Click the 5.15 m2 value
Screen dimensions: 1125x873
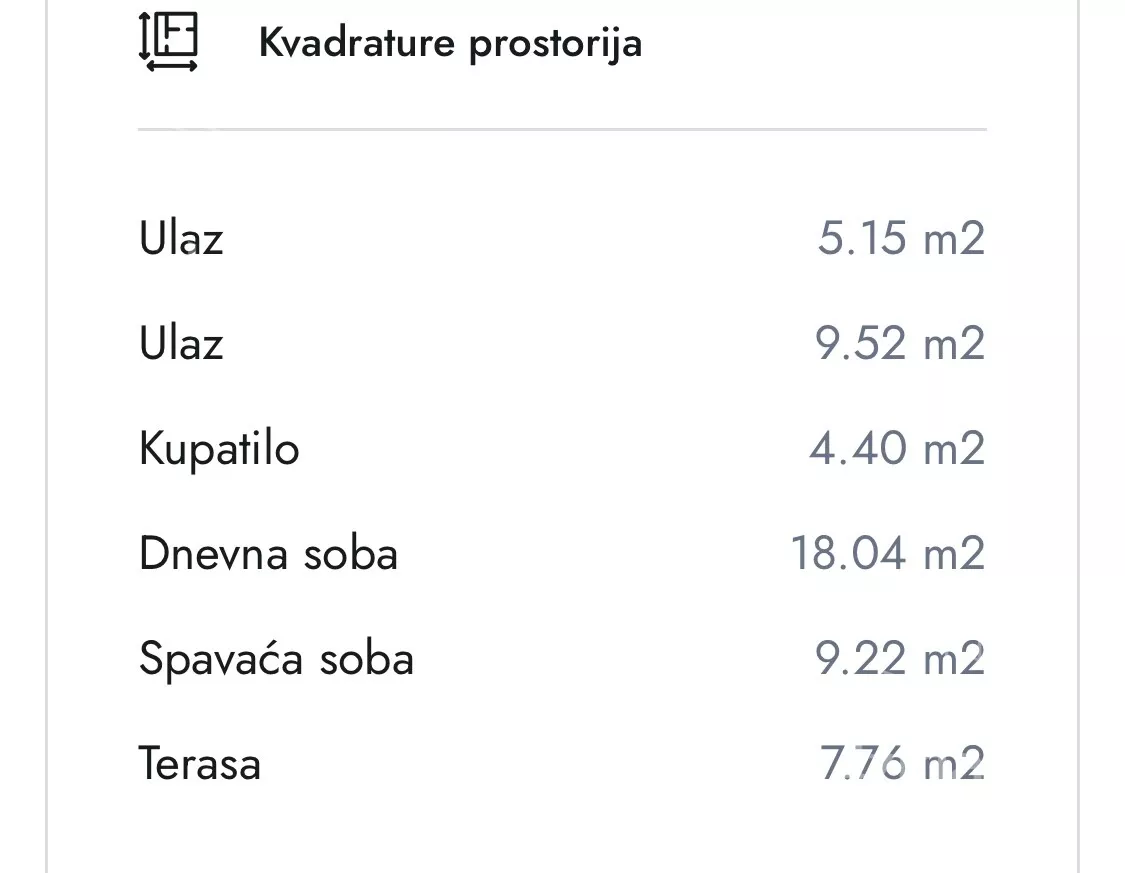[901, 237]
